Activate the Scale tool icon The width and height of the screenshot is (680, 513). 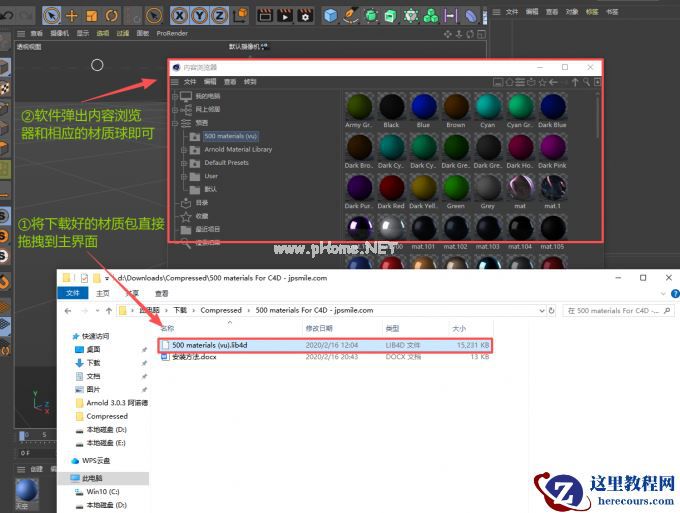(x=92, y=16)
